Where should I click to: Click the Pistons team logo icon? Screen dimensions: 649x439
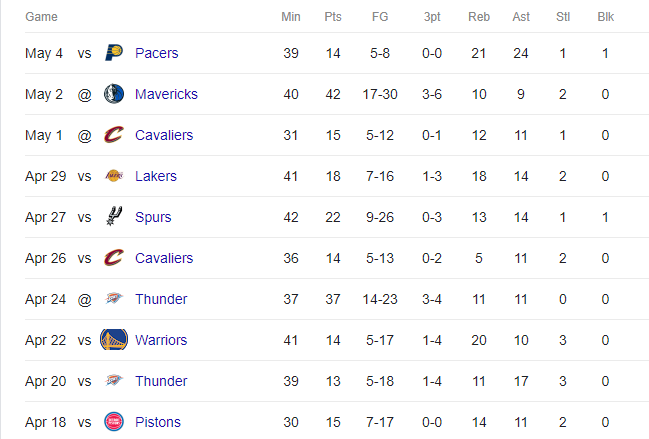[x=114, y=422]
